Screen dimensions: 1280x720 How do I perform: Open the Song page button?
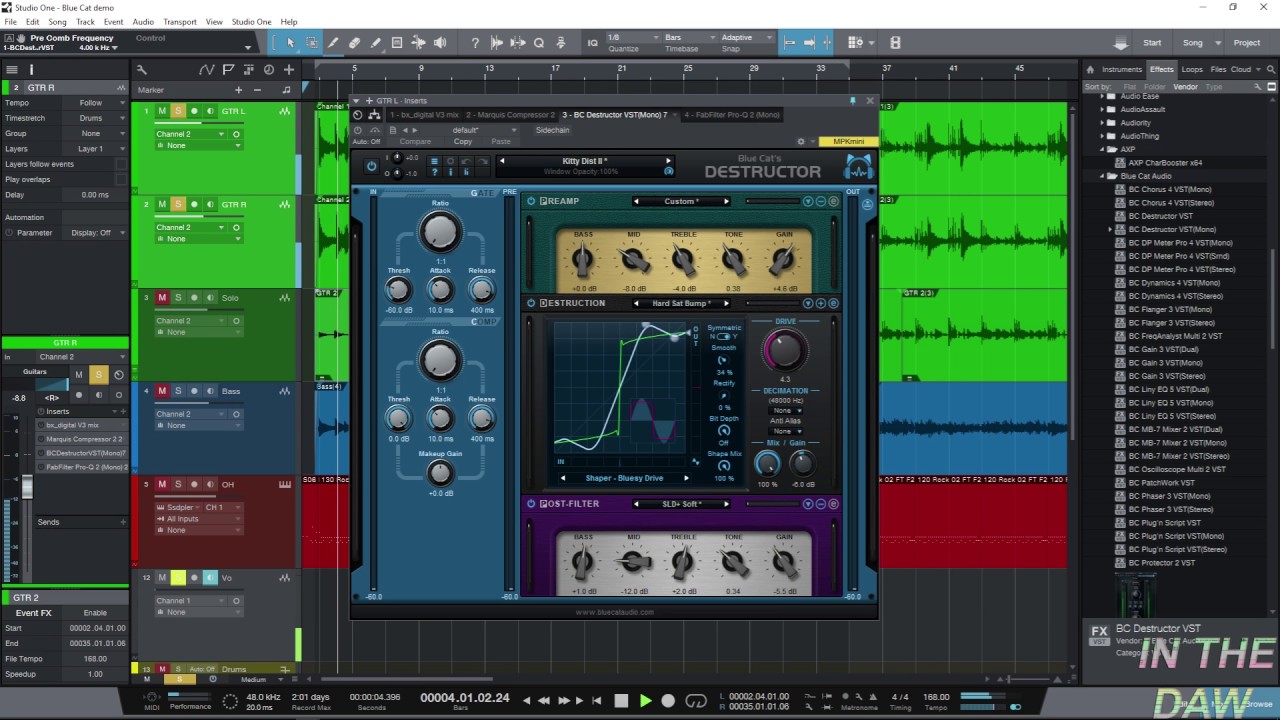point(1193,43)
